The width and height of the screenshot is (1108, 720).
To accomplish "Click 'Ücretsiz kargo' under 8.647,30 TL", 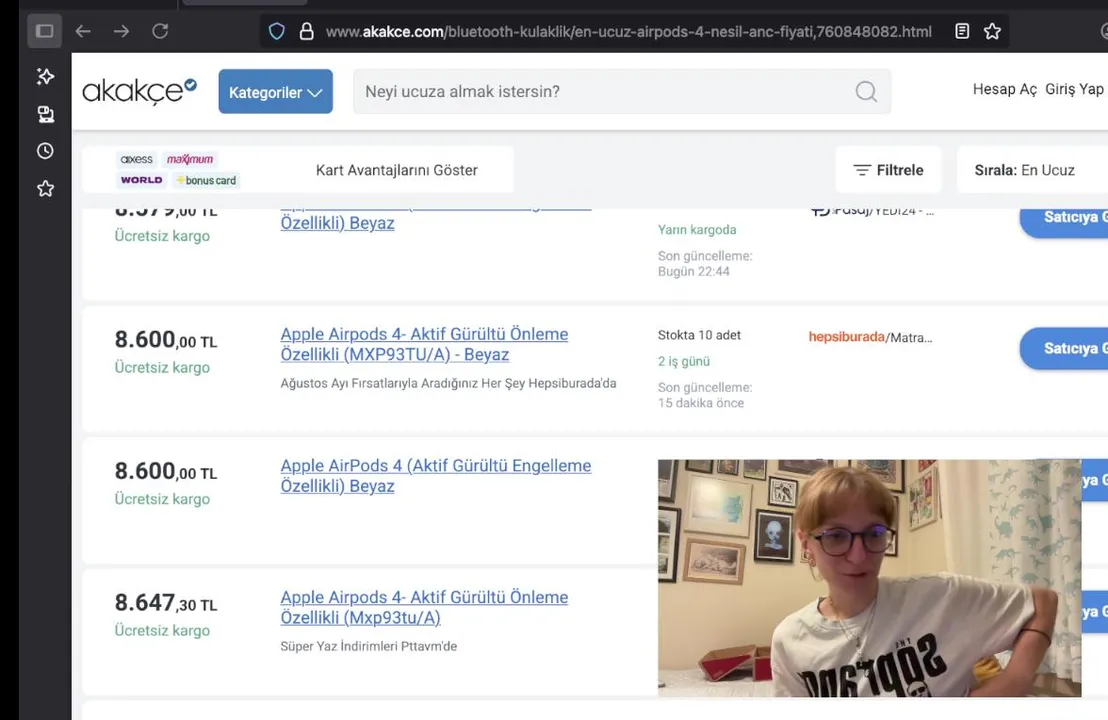I will 162,630.
